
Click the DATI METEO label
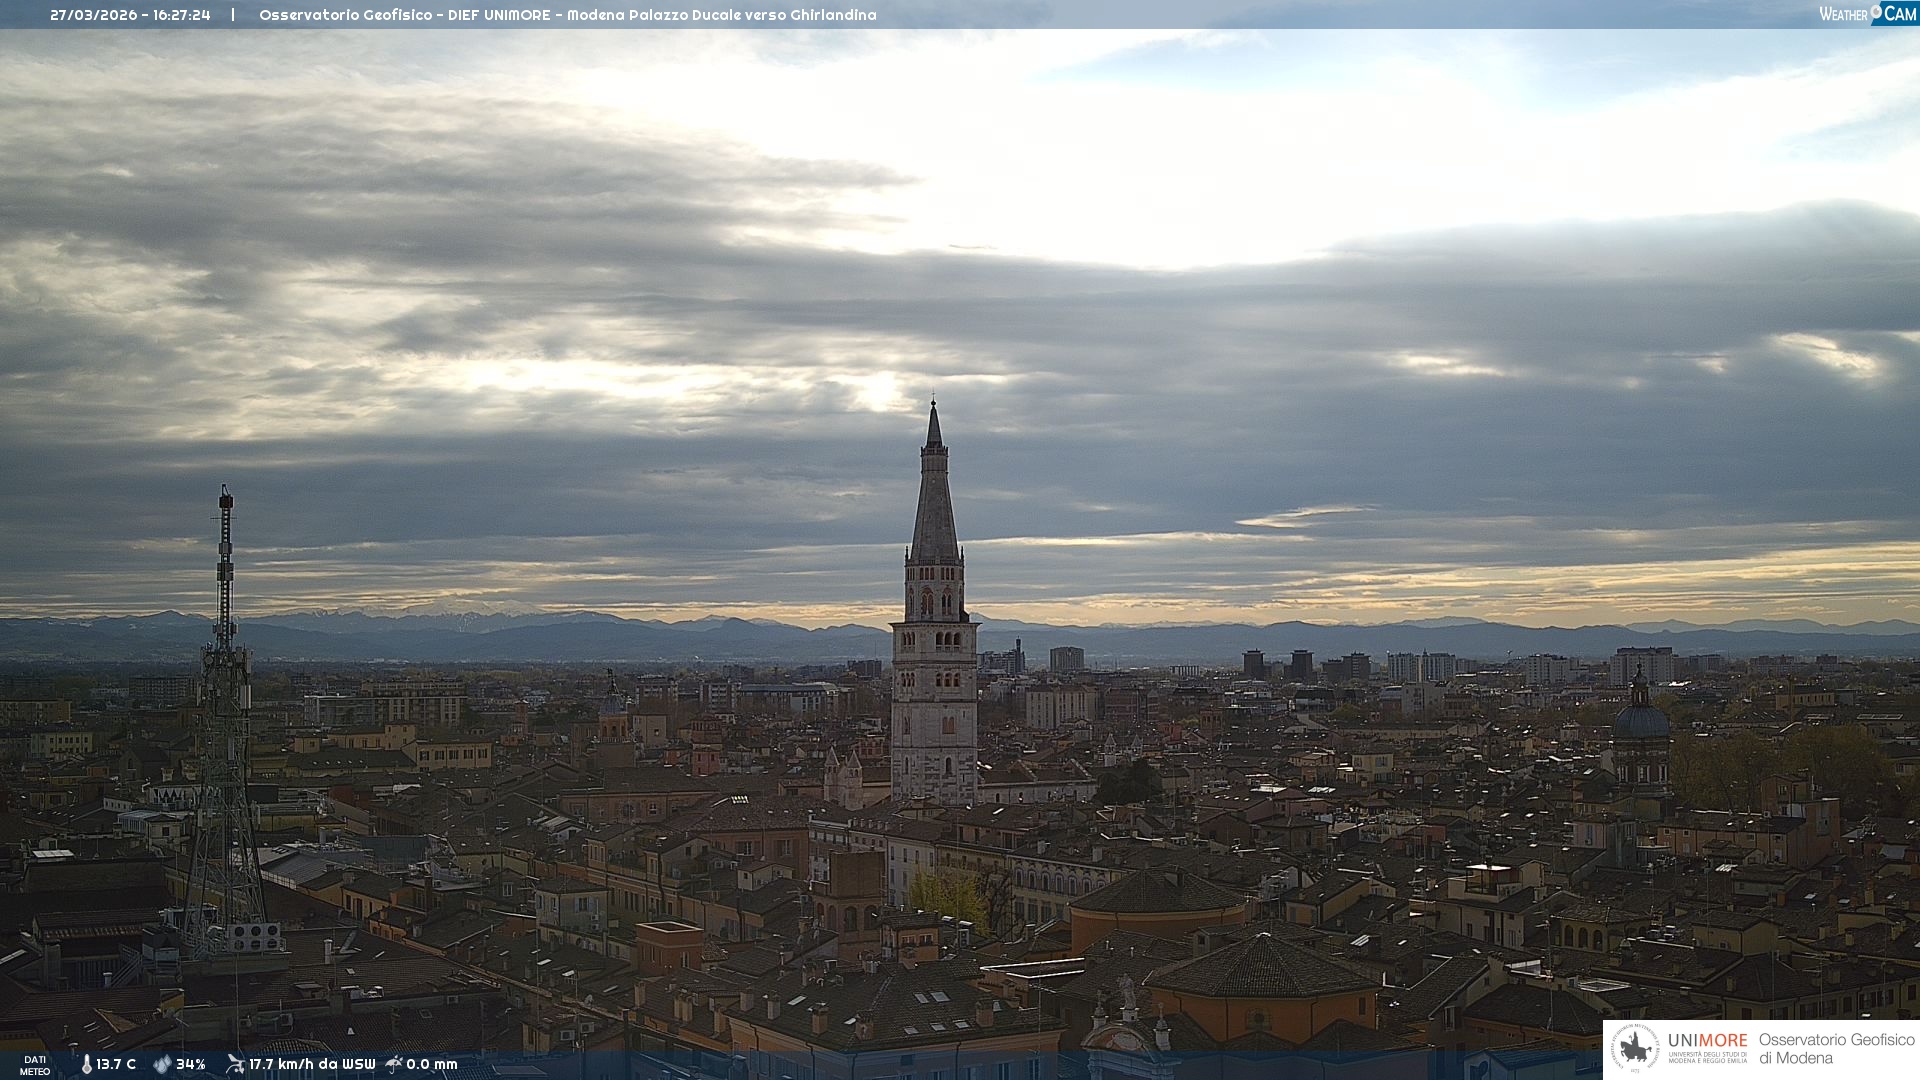click(x=35, y=1065)
